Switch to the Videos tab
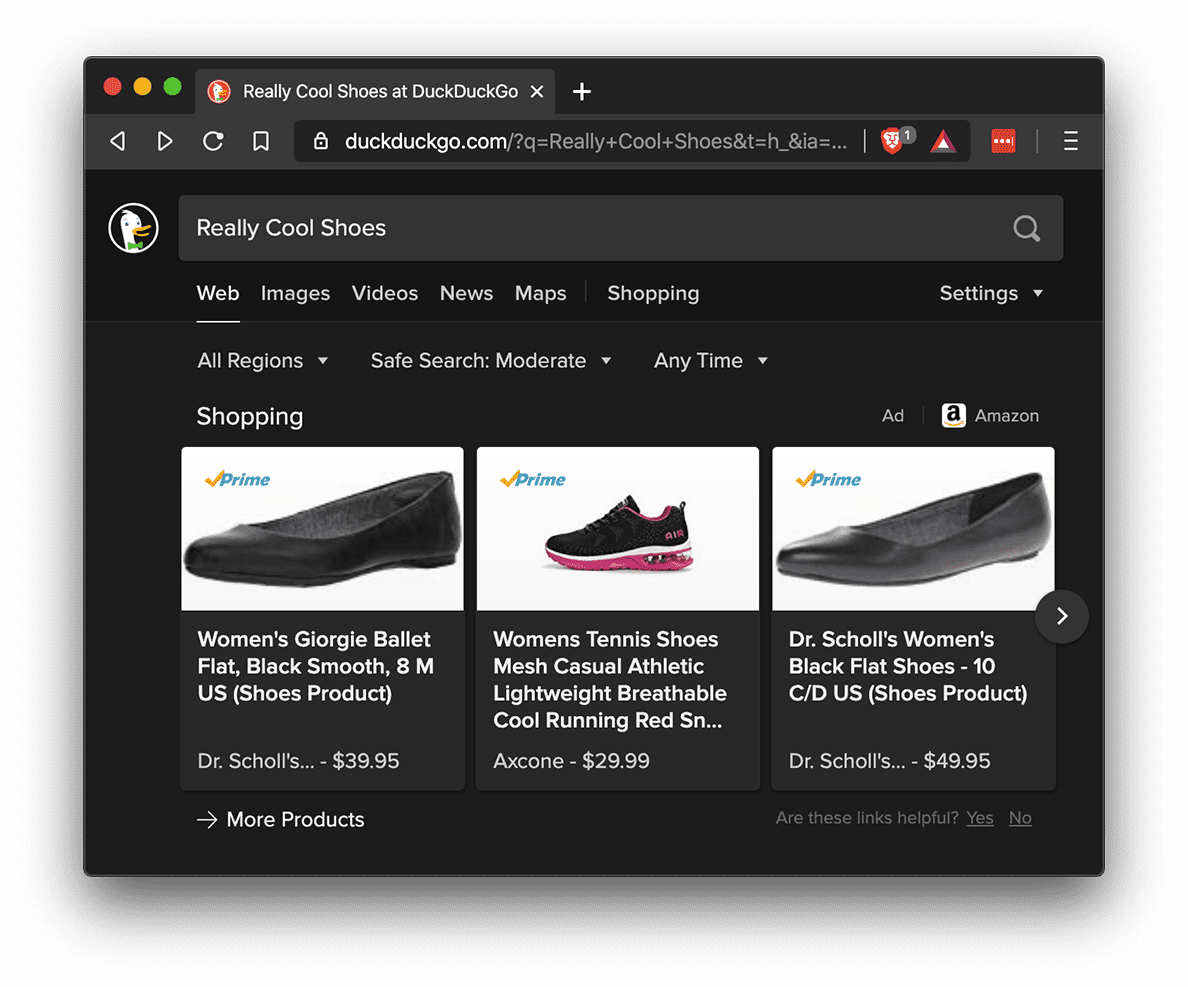 [384, 293]
